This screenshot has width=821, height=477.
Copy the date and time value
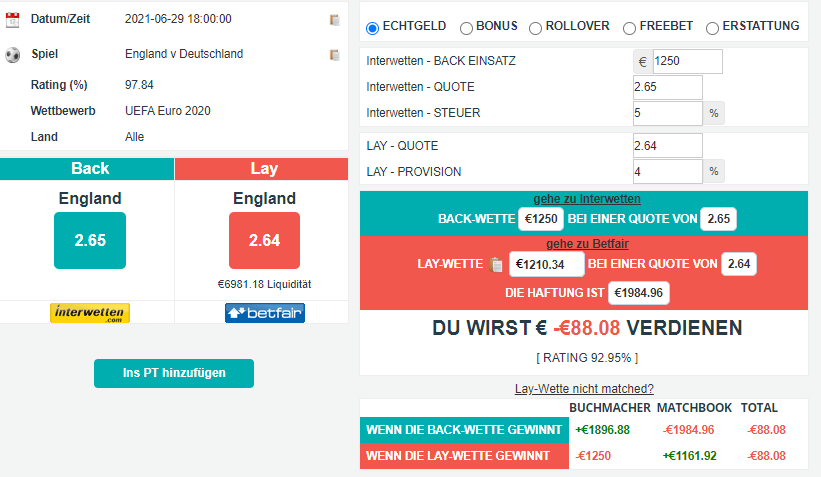pos(335,20)
